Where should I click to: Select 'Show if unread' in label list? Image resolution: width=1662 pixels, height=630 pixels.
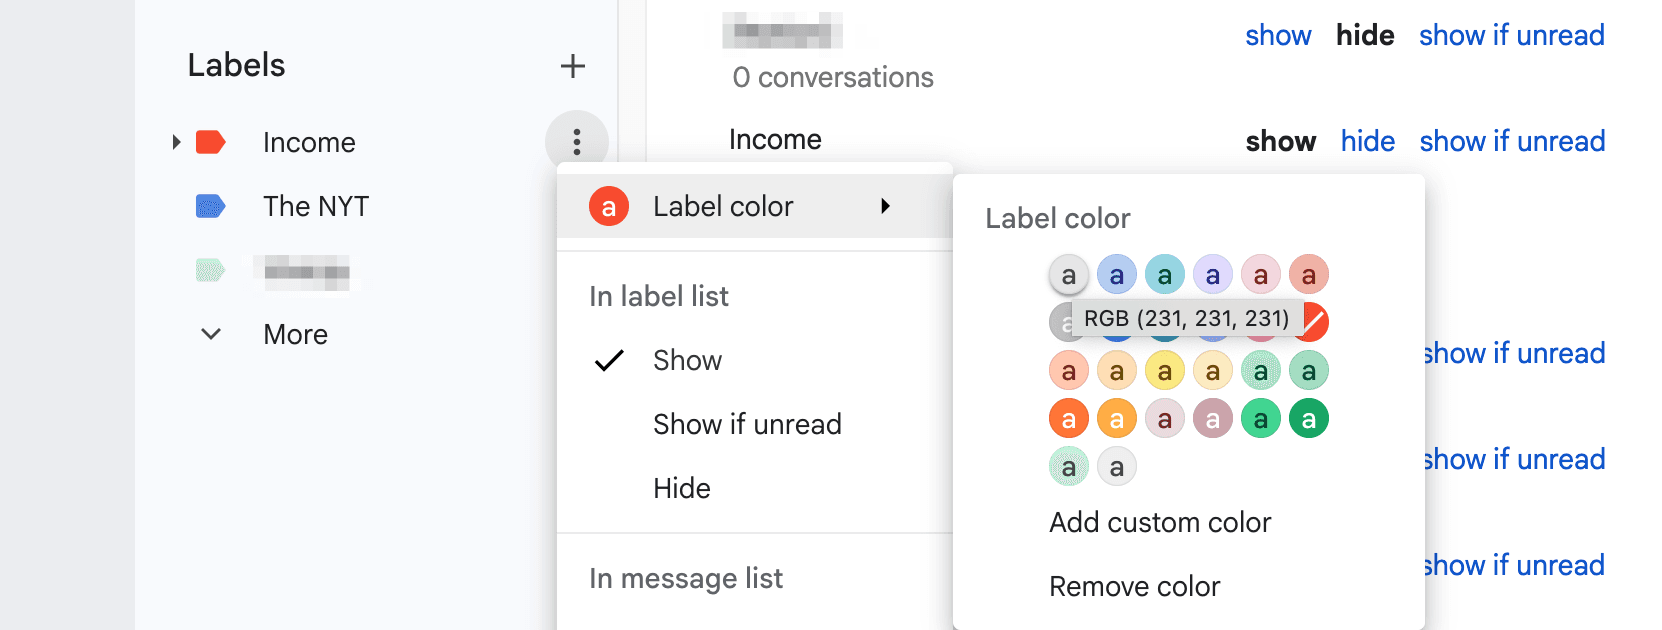pyautogui.click(x=747, y=424)
